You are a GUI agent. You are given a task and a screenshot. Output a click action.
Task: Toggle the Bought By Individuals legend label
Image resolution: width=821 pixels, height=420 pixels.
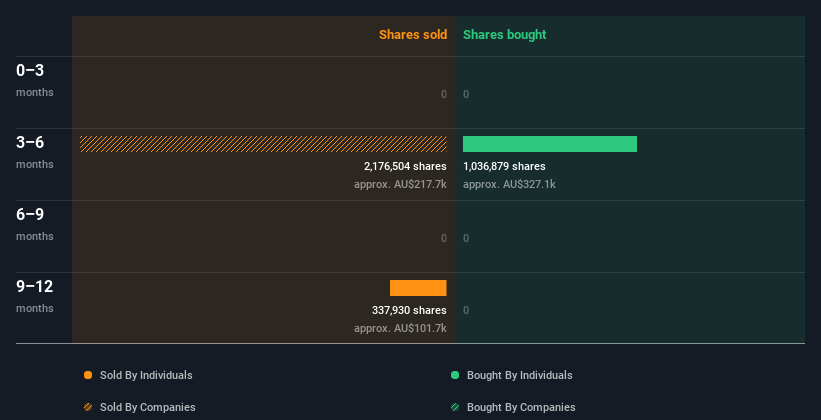click(519, 375)
